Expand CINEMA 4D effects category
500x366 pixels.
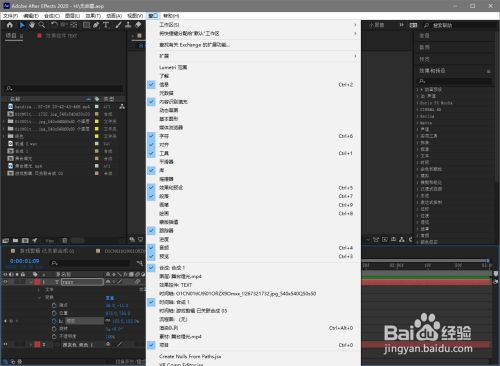click(x=417, y=110)
